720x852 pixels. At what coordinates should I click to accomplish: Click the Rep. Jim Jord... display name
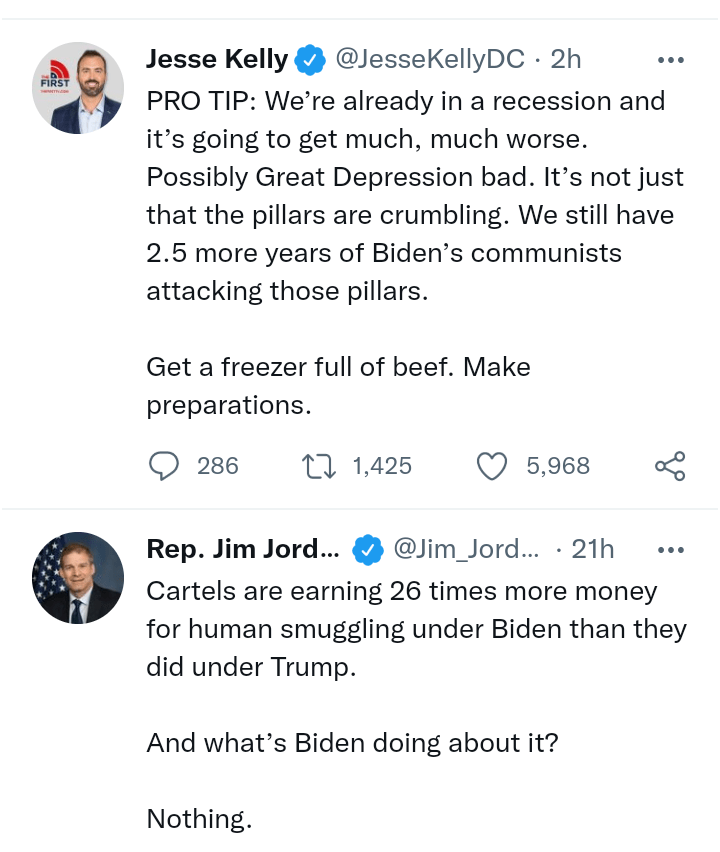coord(243,549)
